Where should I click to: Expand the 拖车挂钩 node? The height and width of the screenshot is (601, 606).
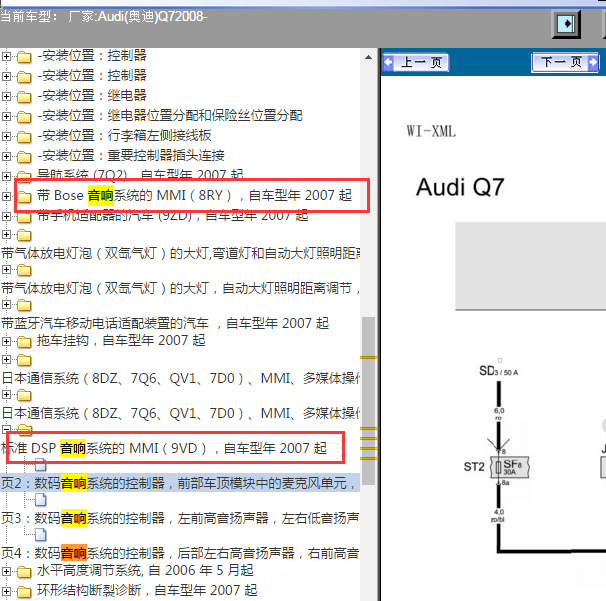point(6,341)
